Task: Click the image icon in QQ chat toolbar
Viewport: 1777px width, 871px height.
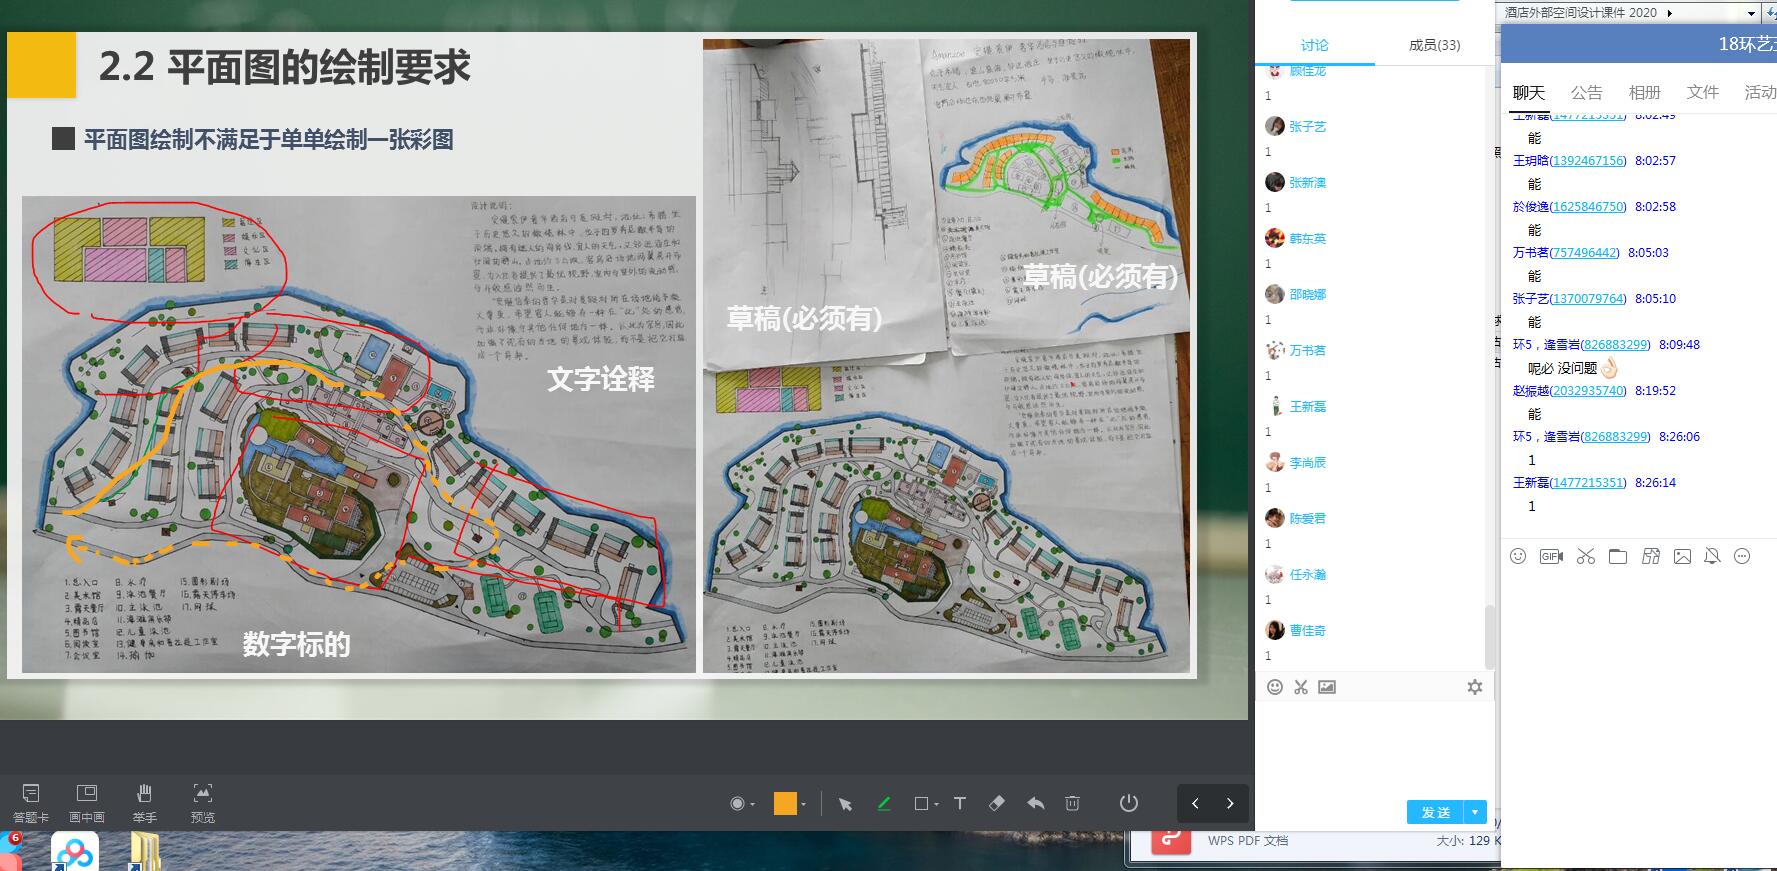Action: coord(1683,556)
